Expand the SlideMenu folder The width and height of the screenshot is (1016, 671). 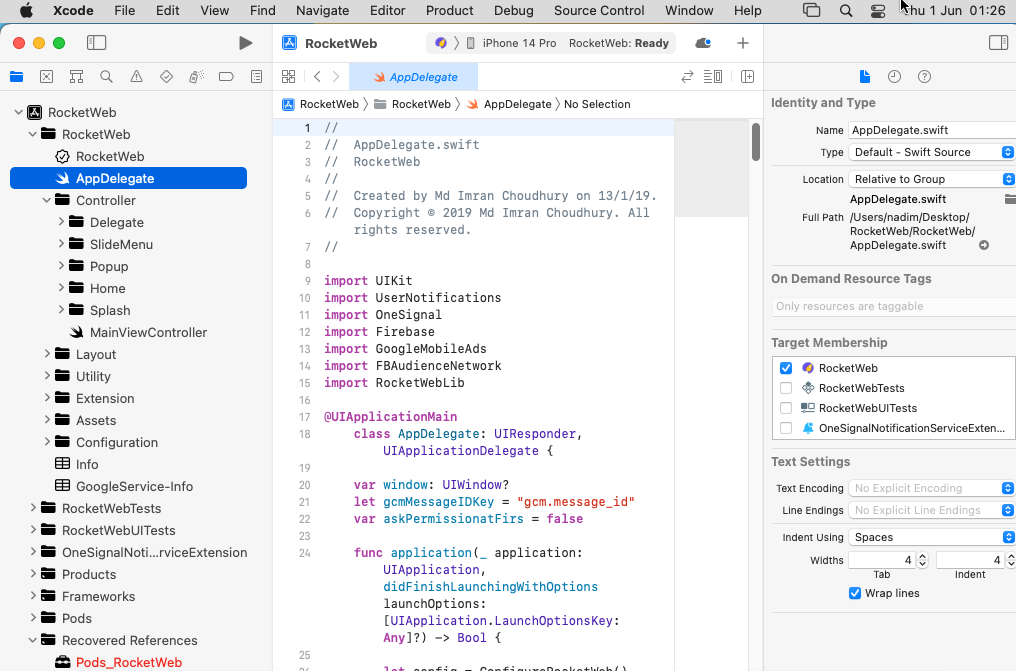pos(61,244)
